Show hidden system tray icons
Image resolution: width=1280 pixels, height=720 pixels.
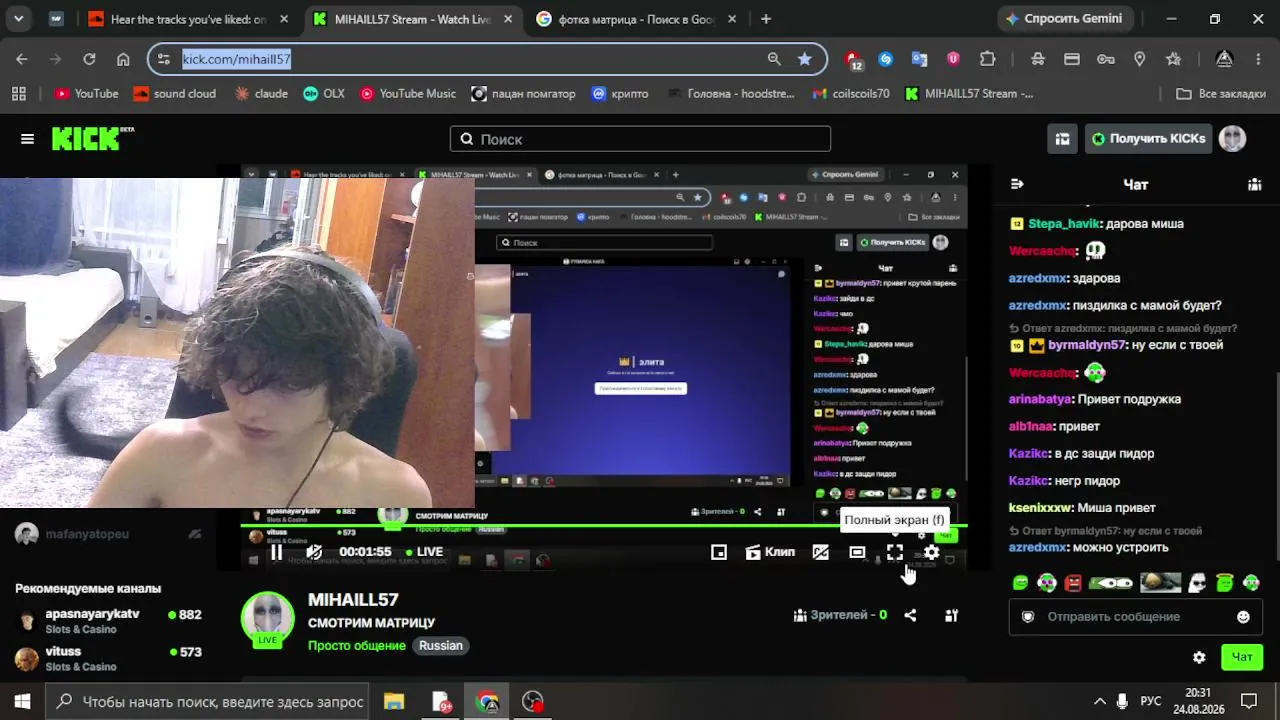[x=1100, y=702]
